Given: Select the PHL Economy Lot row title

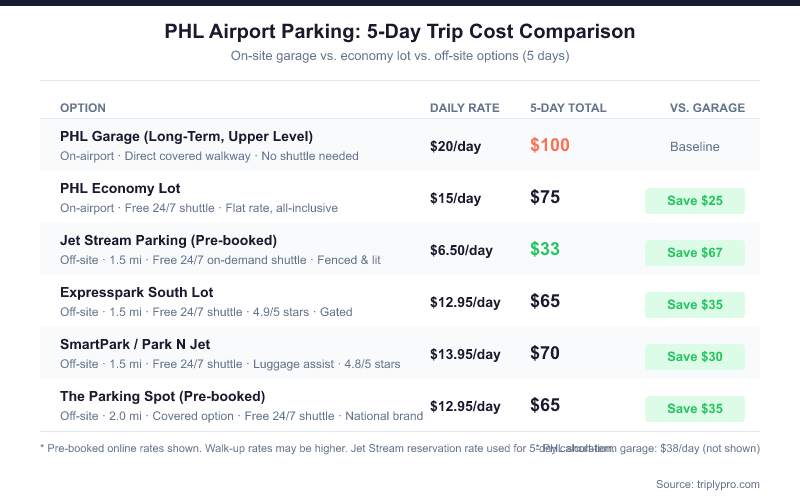Looking at the screenshot, I should coord(120,188).
